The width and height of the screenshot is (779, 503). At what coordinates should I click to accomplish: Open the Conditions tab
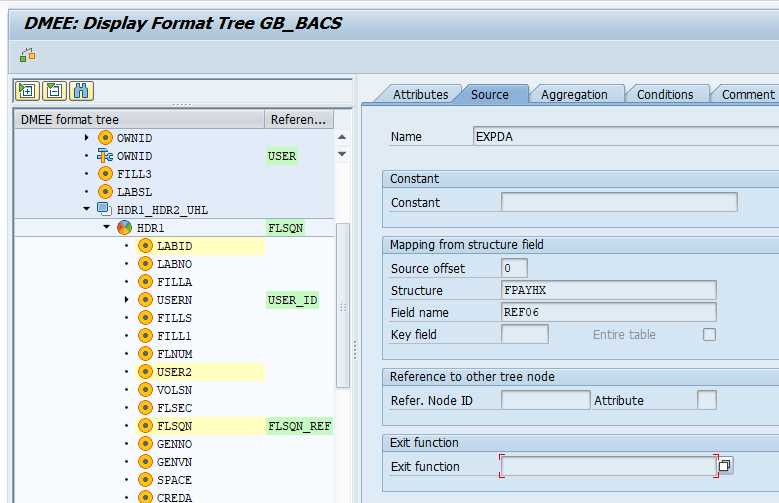pos(665,94)
